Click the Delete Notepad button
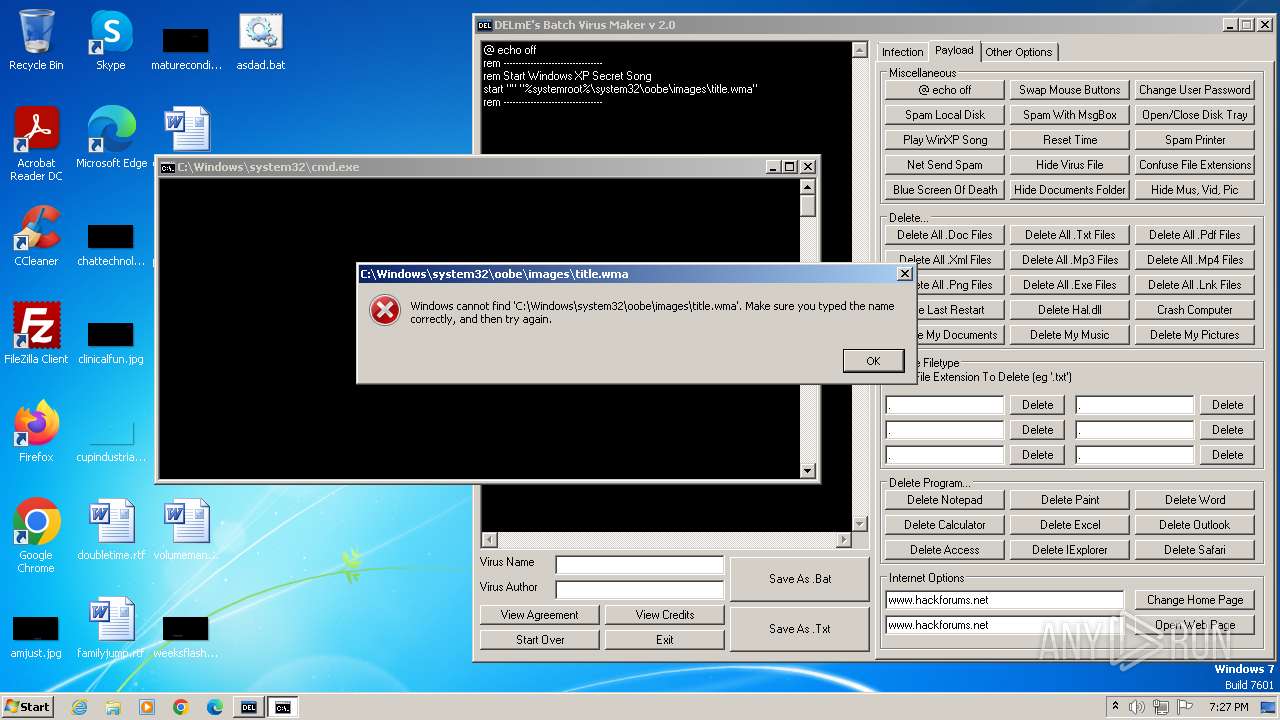Screen dimensions: 1280x720 point(945,500)
